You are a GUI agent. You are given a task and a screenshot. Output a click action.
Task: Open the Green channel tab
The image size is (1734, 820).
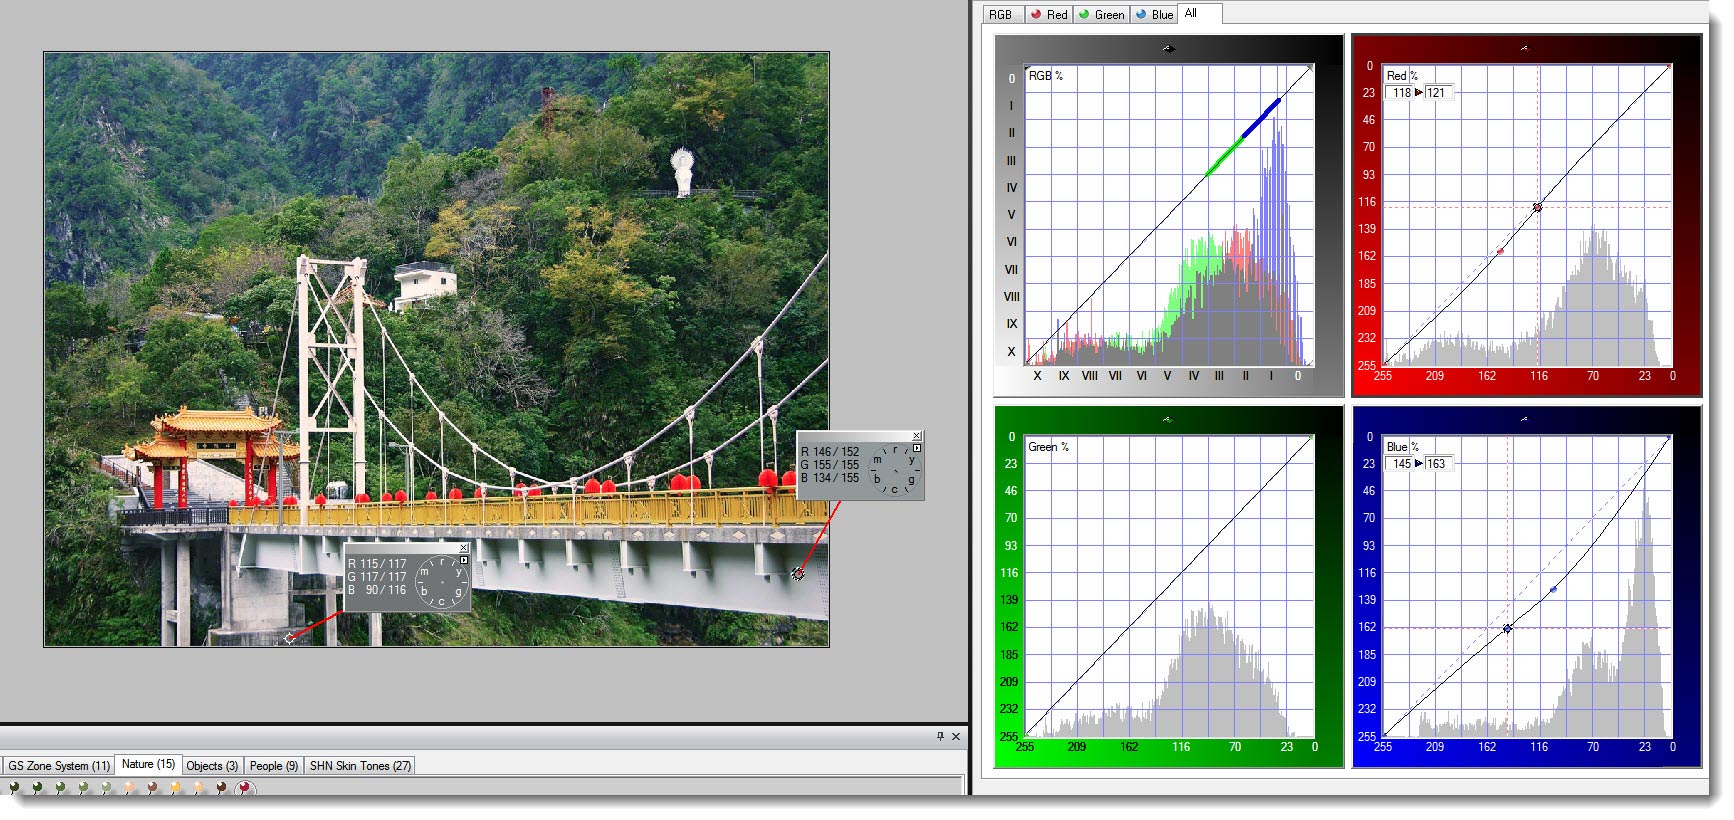[1101, 14]
